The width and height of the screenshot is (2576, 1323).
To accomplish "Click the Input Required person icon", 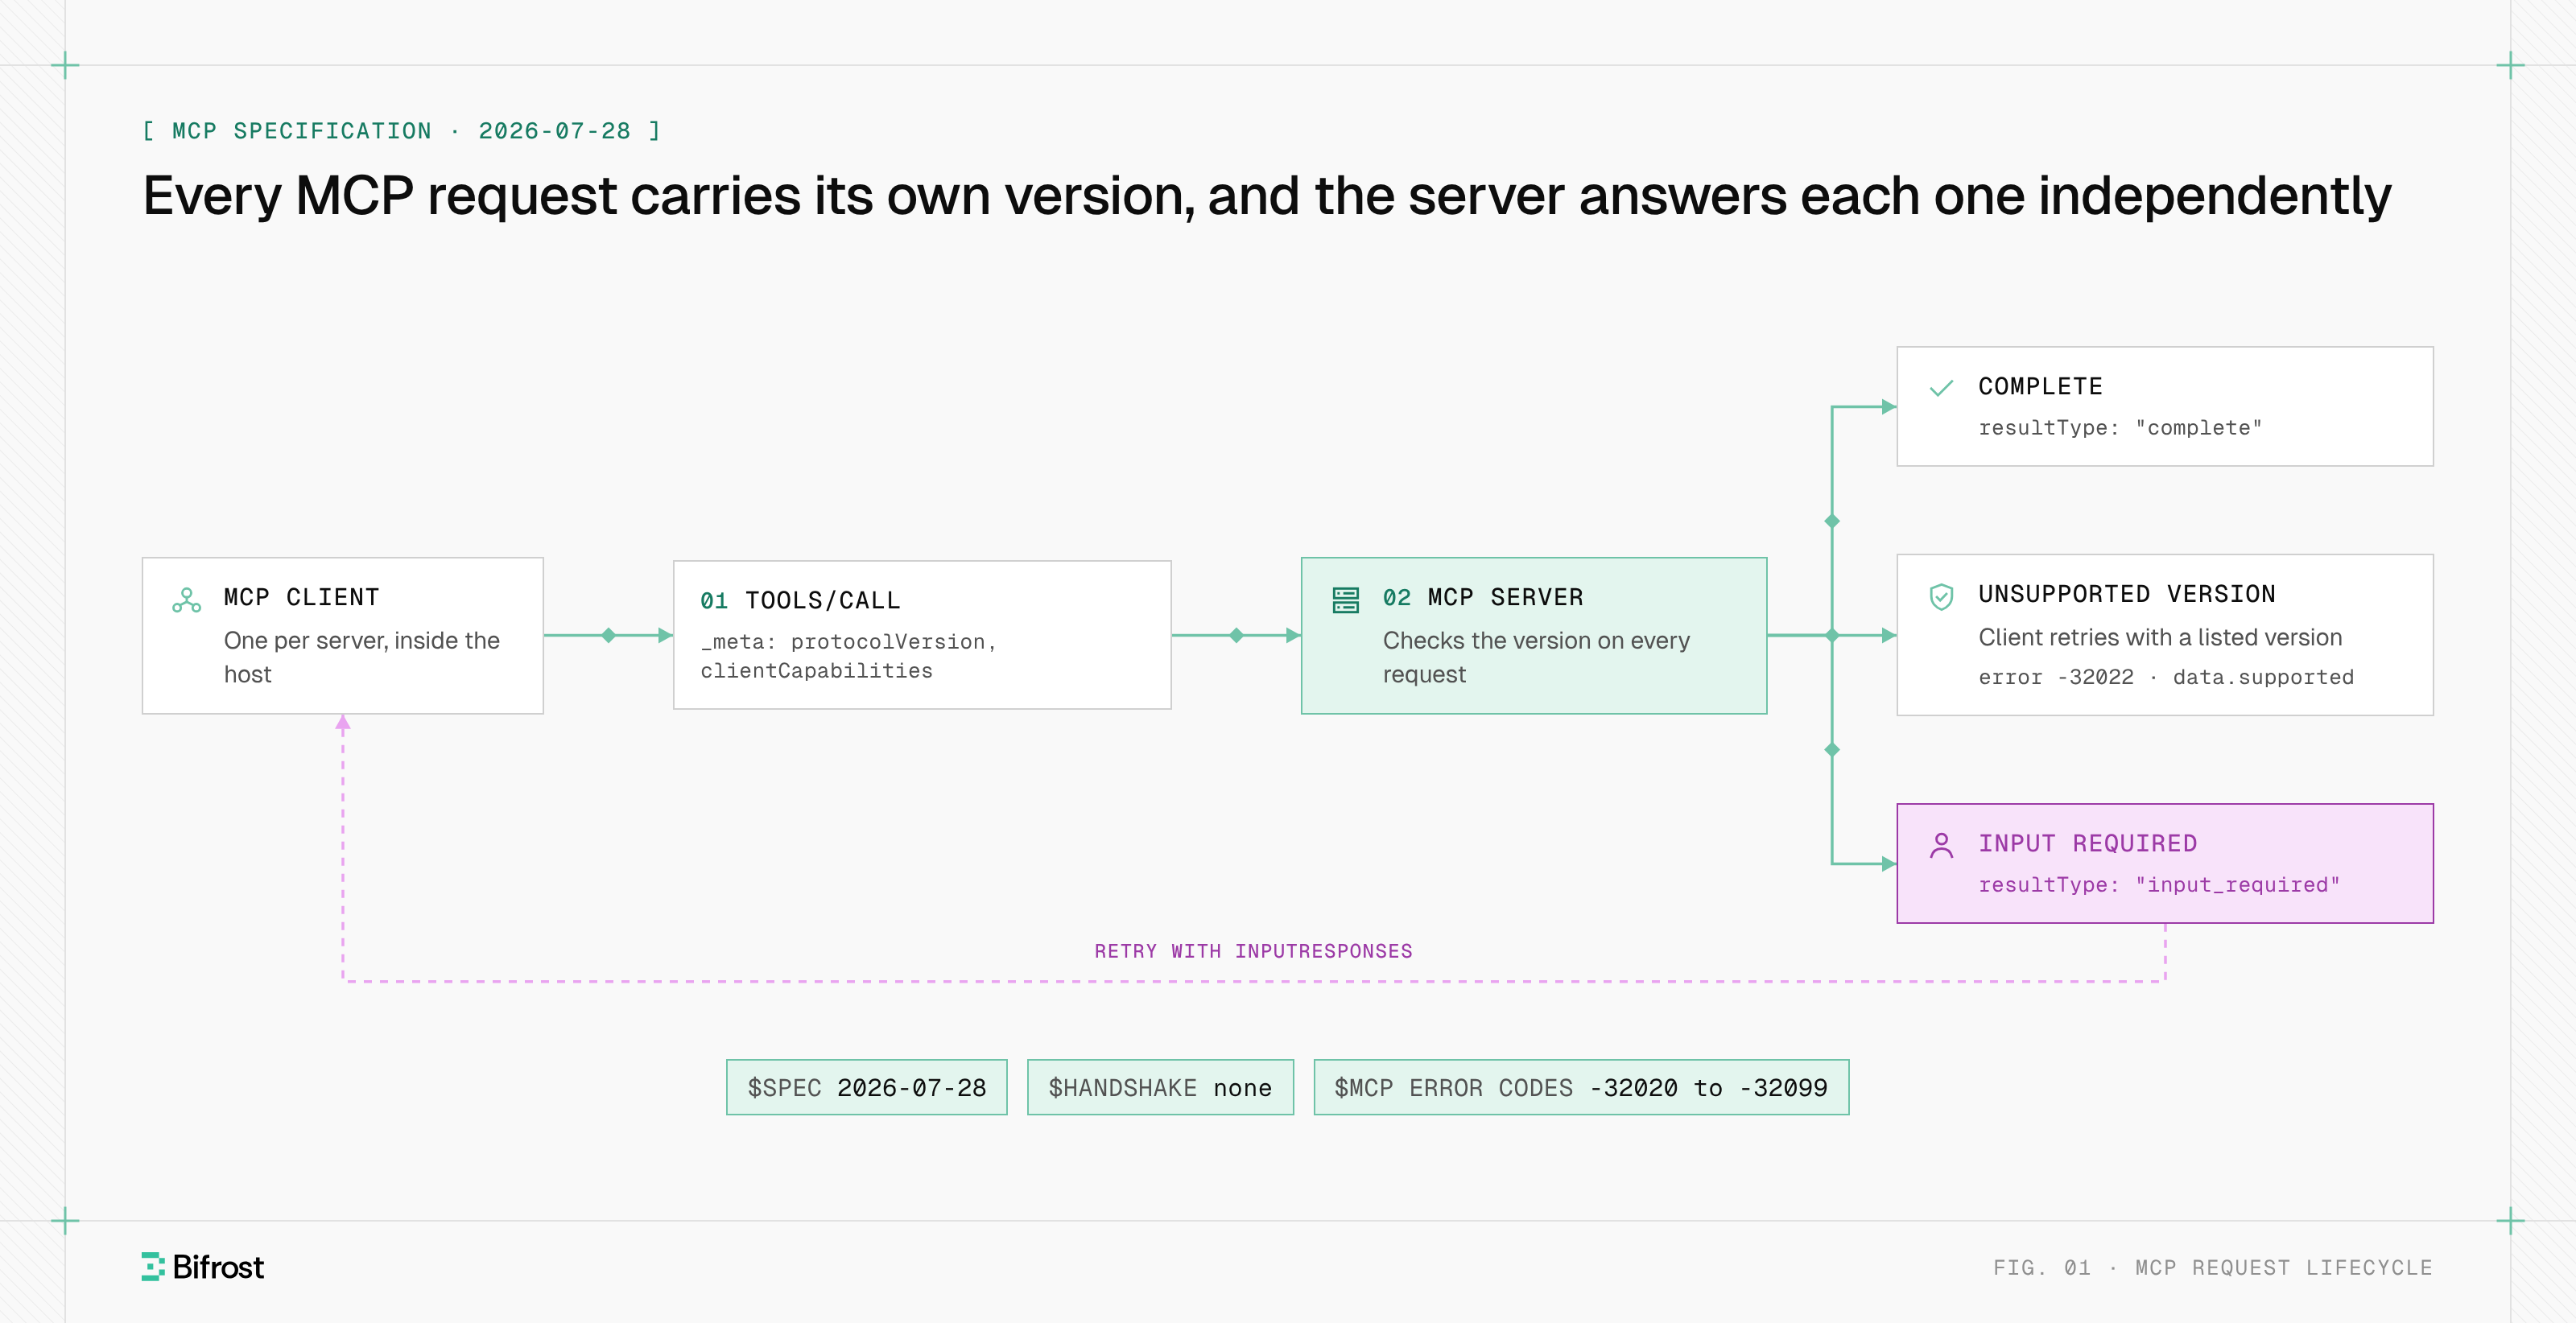I will [1941, 846].
